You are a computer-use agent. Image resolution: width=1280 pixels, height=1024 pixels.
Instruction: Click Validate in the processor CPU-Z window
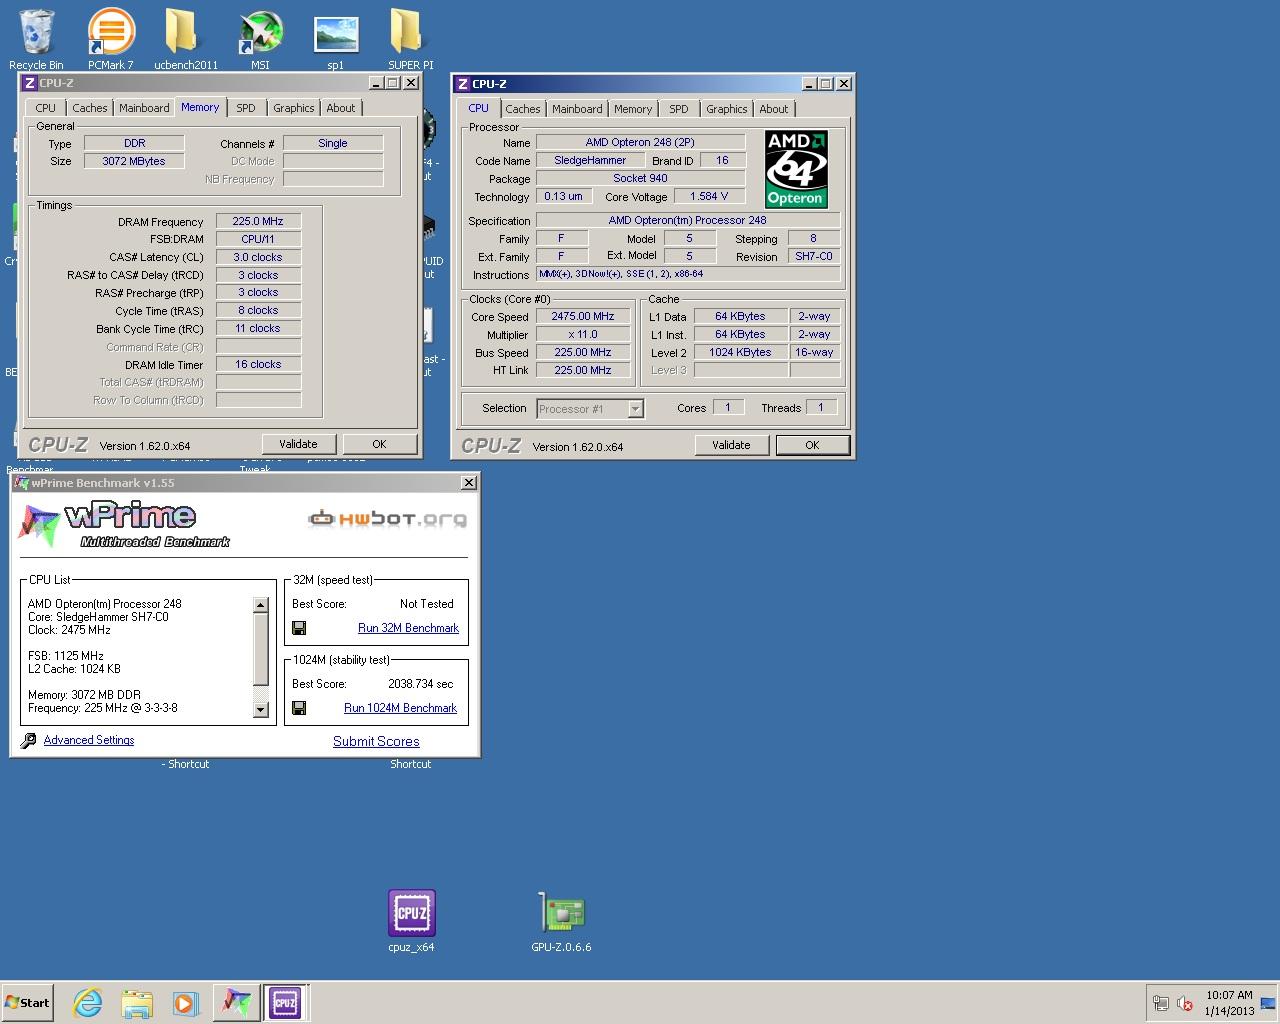click(x=731, y=445)
